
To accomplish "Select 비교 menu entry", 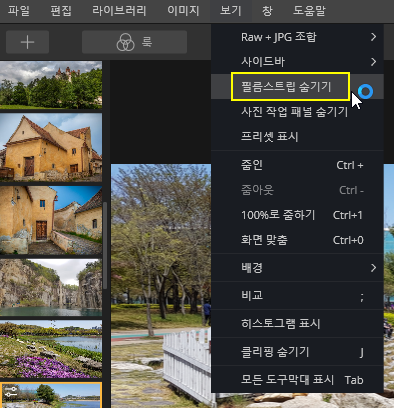I will point(297,295).
